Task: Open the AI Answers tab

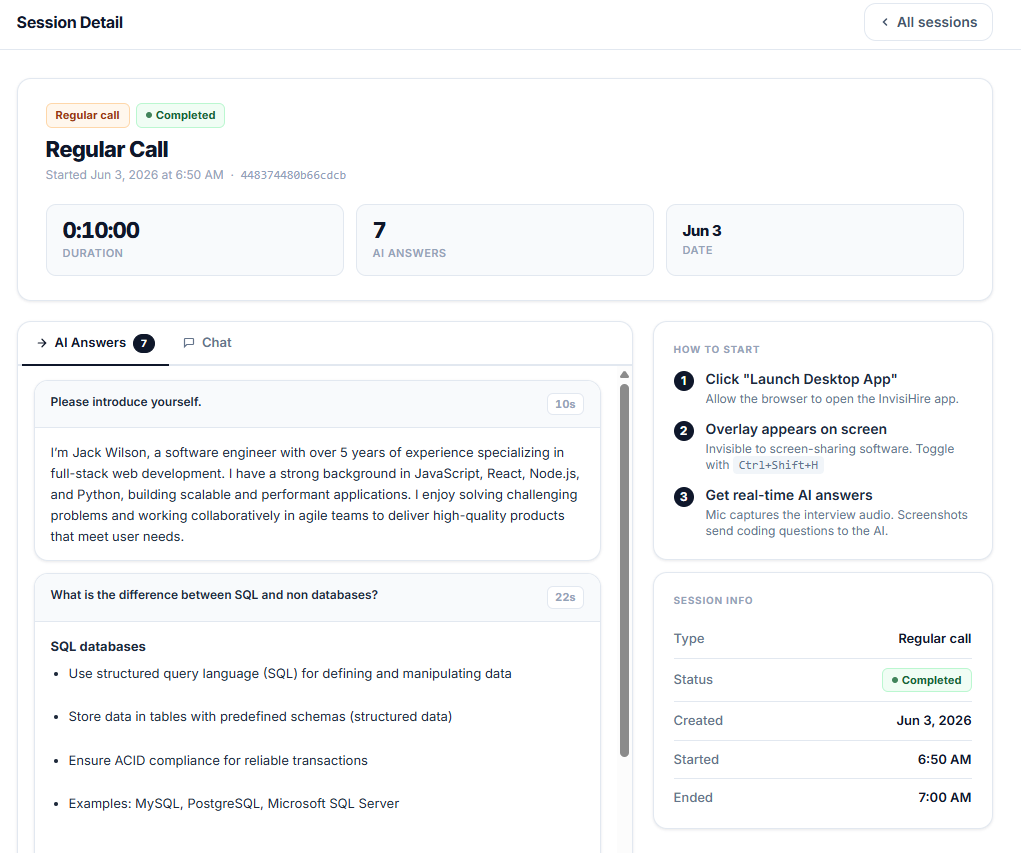Action: (96, 343)
